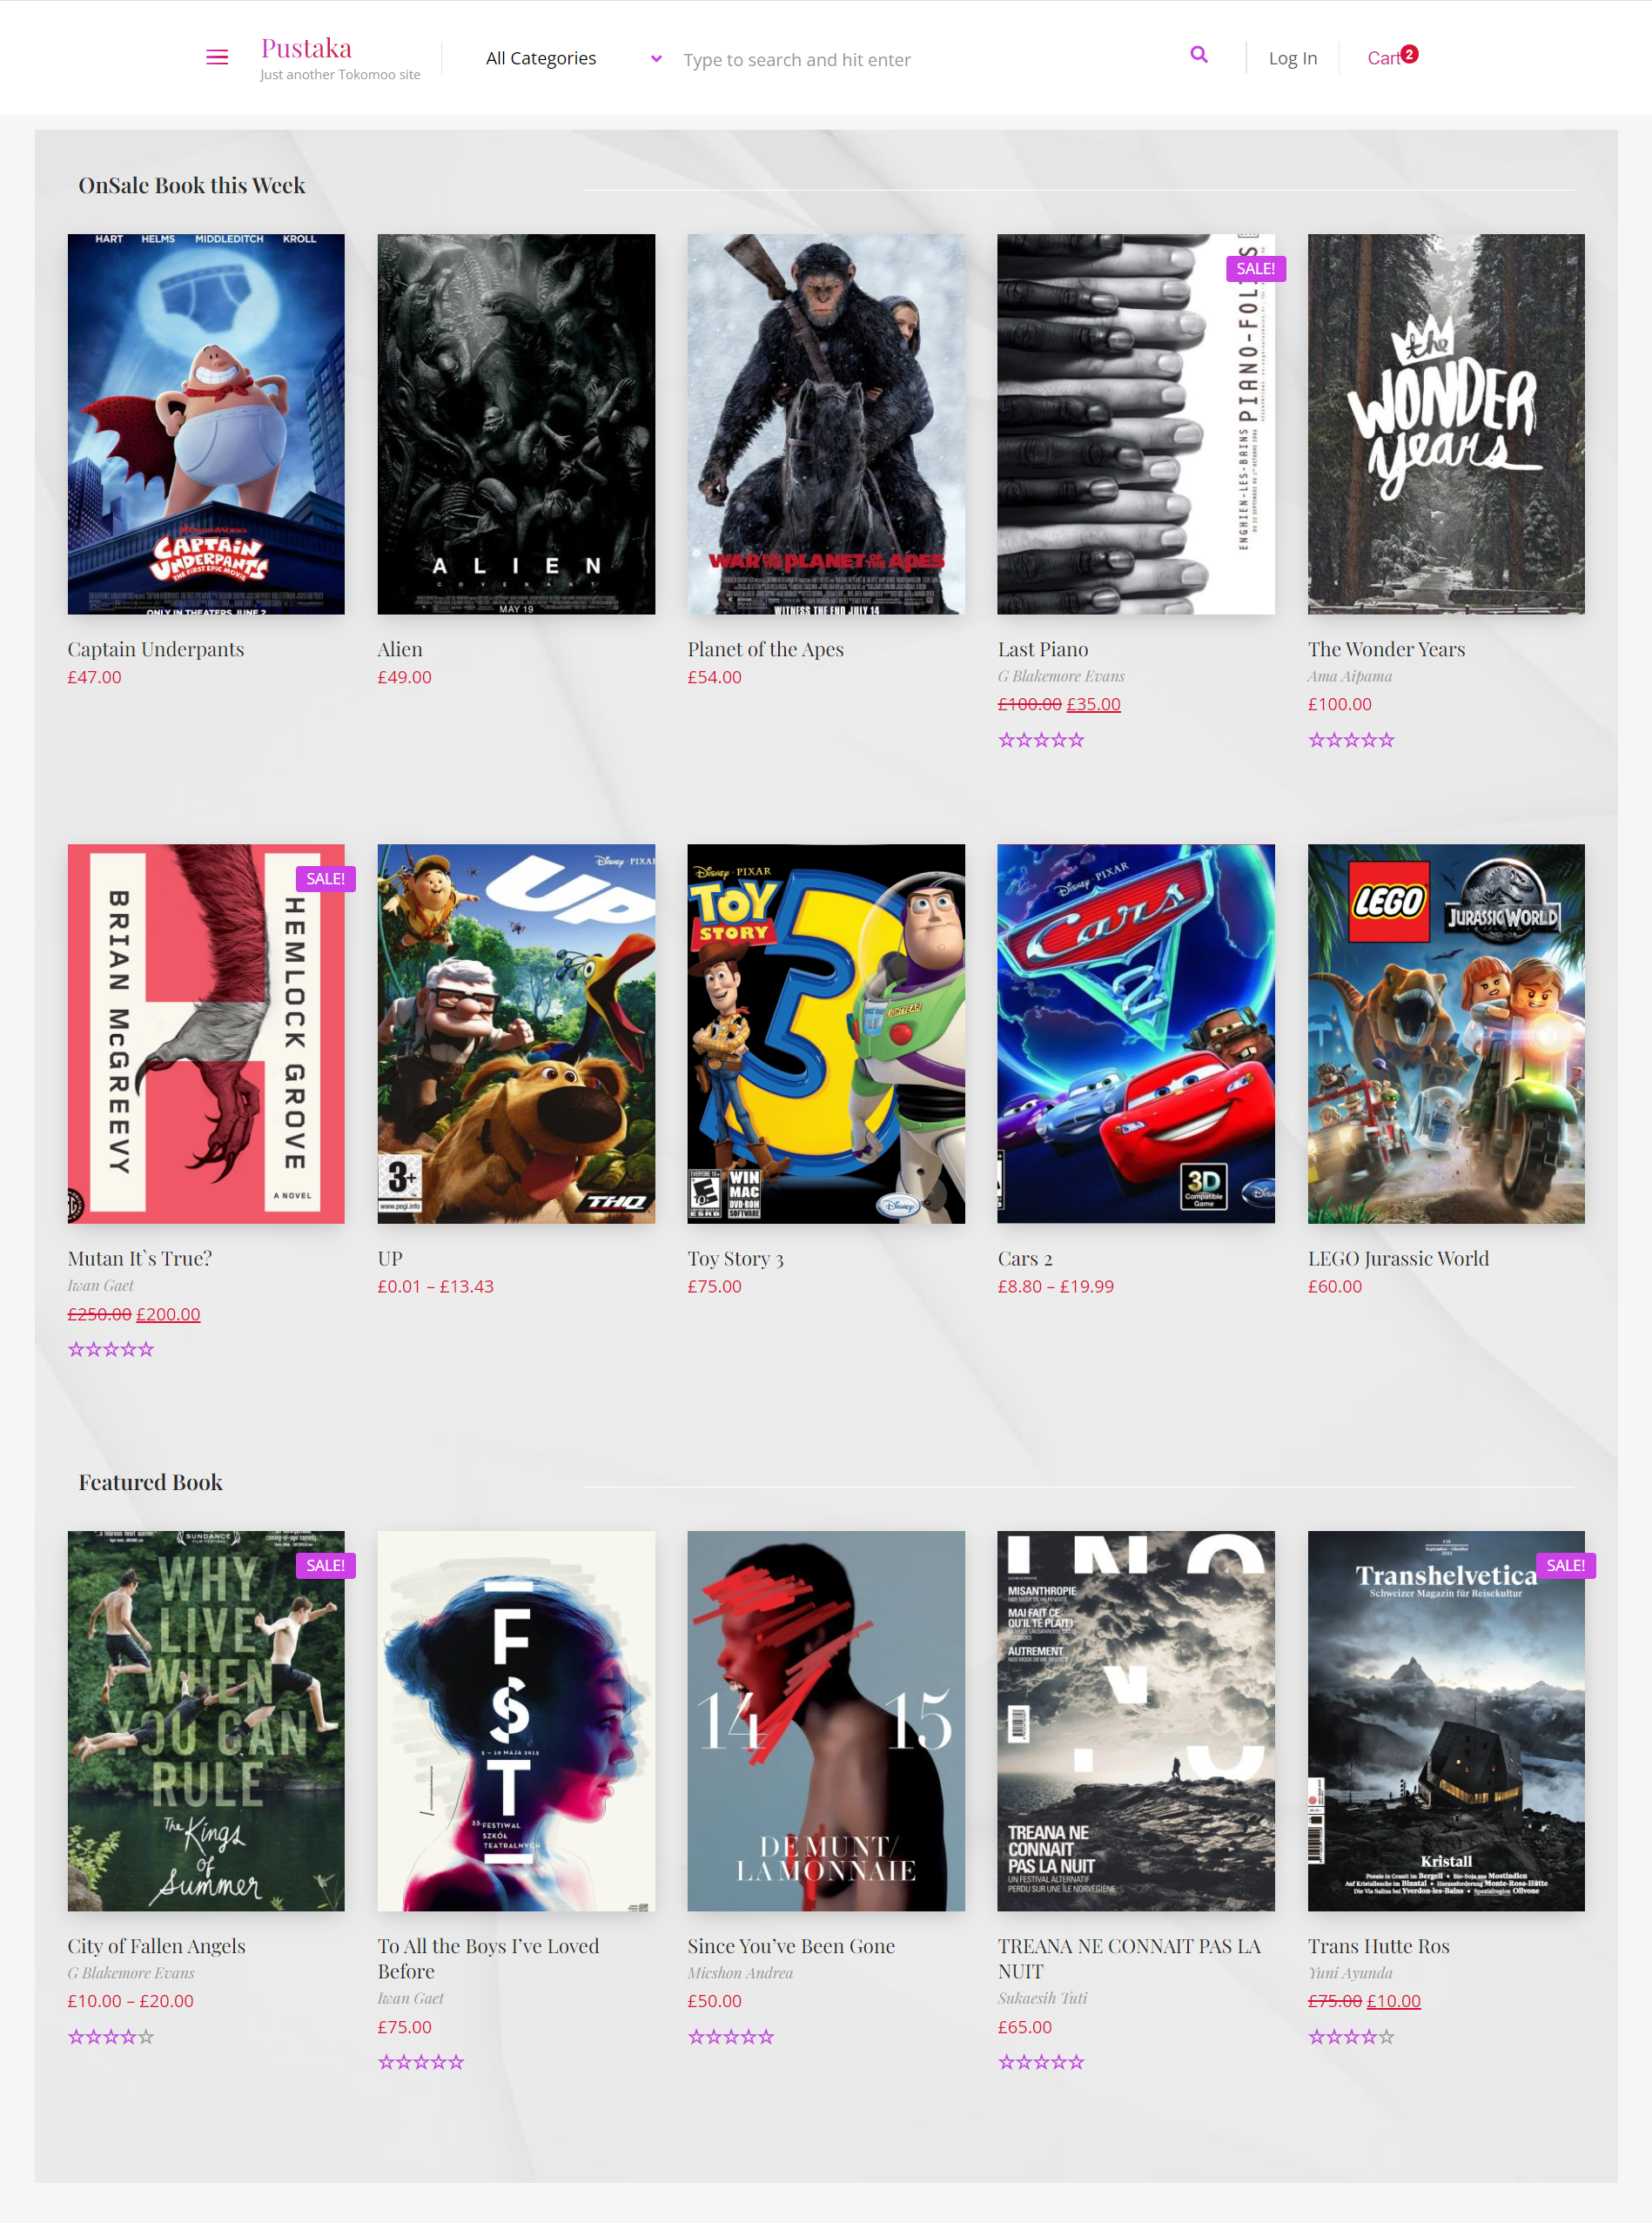The image size is (1652, 2223).
Task: Open LEGO Jurassic World cover image
Action: coord(1446,1033)
